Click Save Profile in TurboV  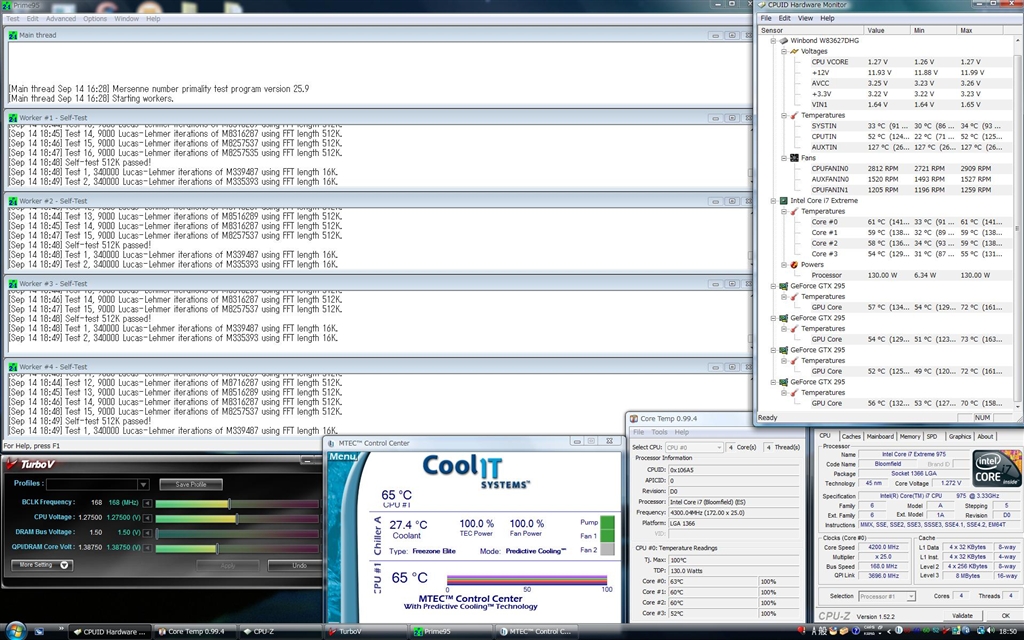[x=191, y=485]
